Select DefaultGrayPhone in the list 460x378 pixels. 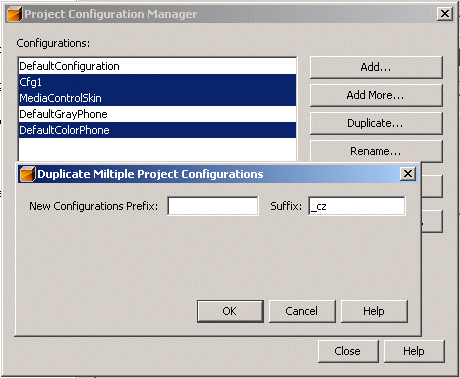tap(157, 114)
